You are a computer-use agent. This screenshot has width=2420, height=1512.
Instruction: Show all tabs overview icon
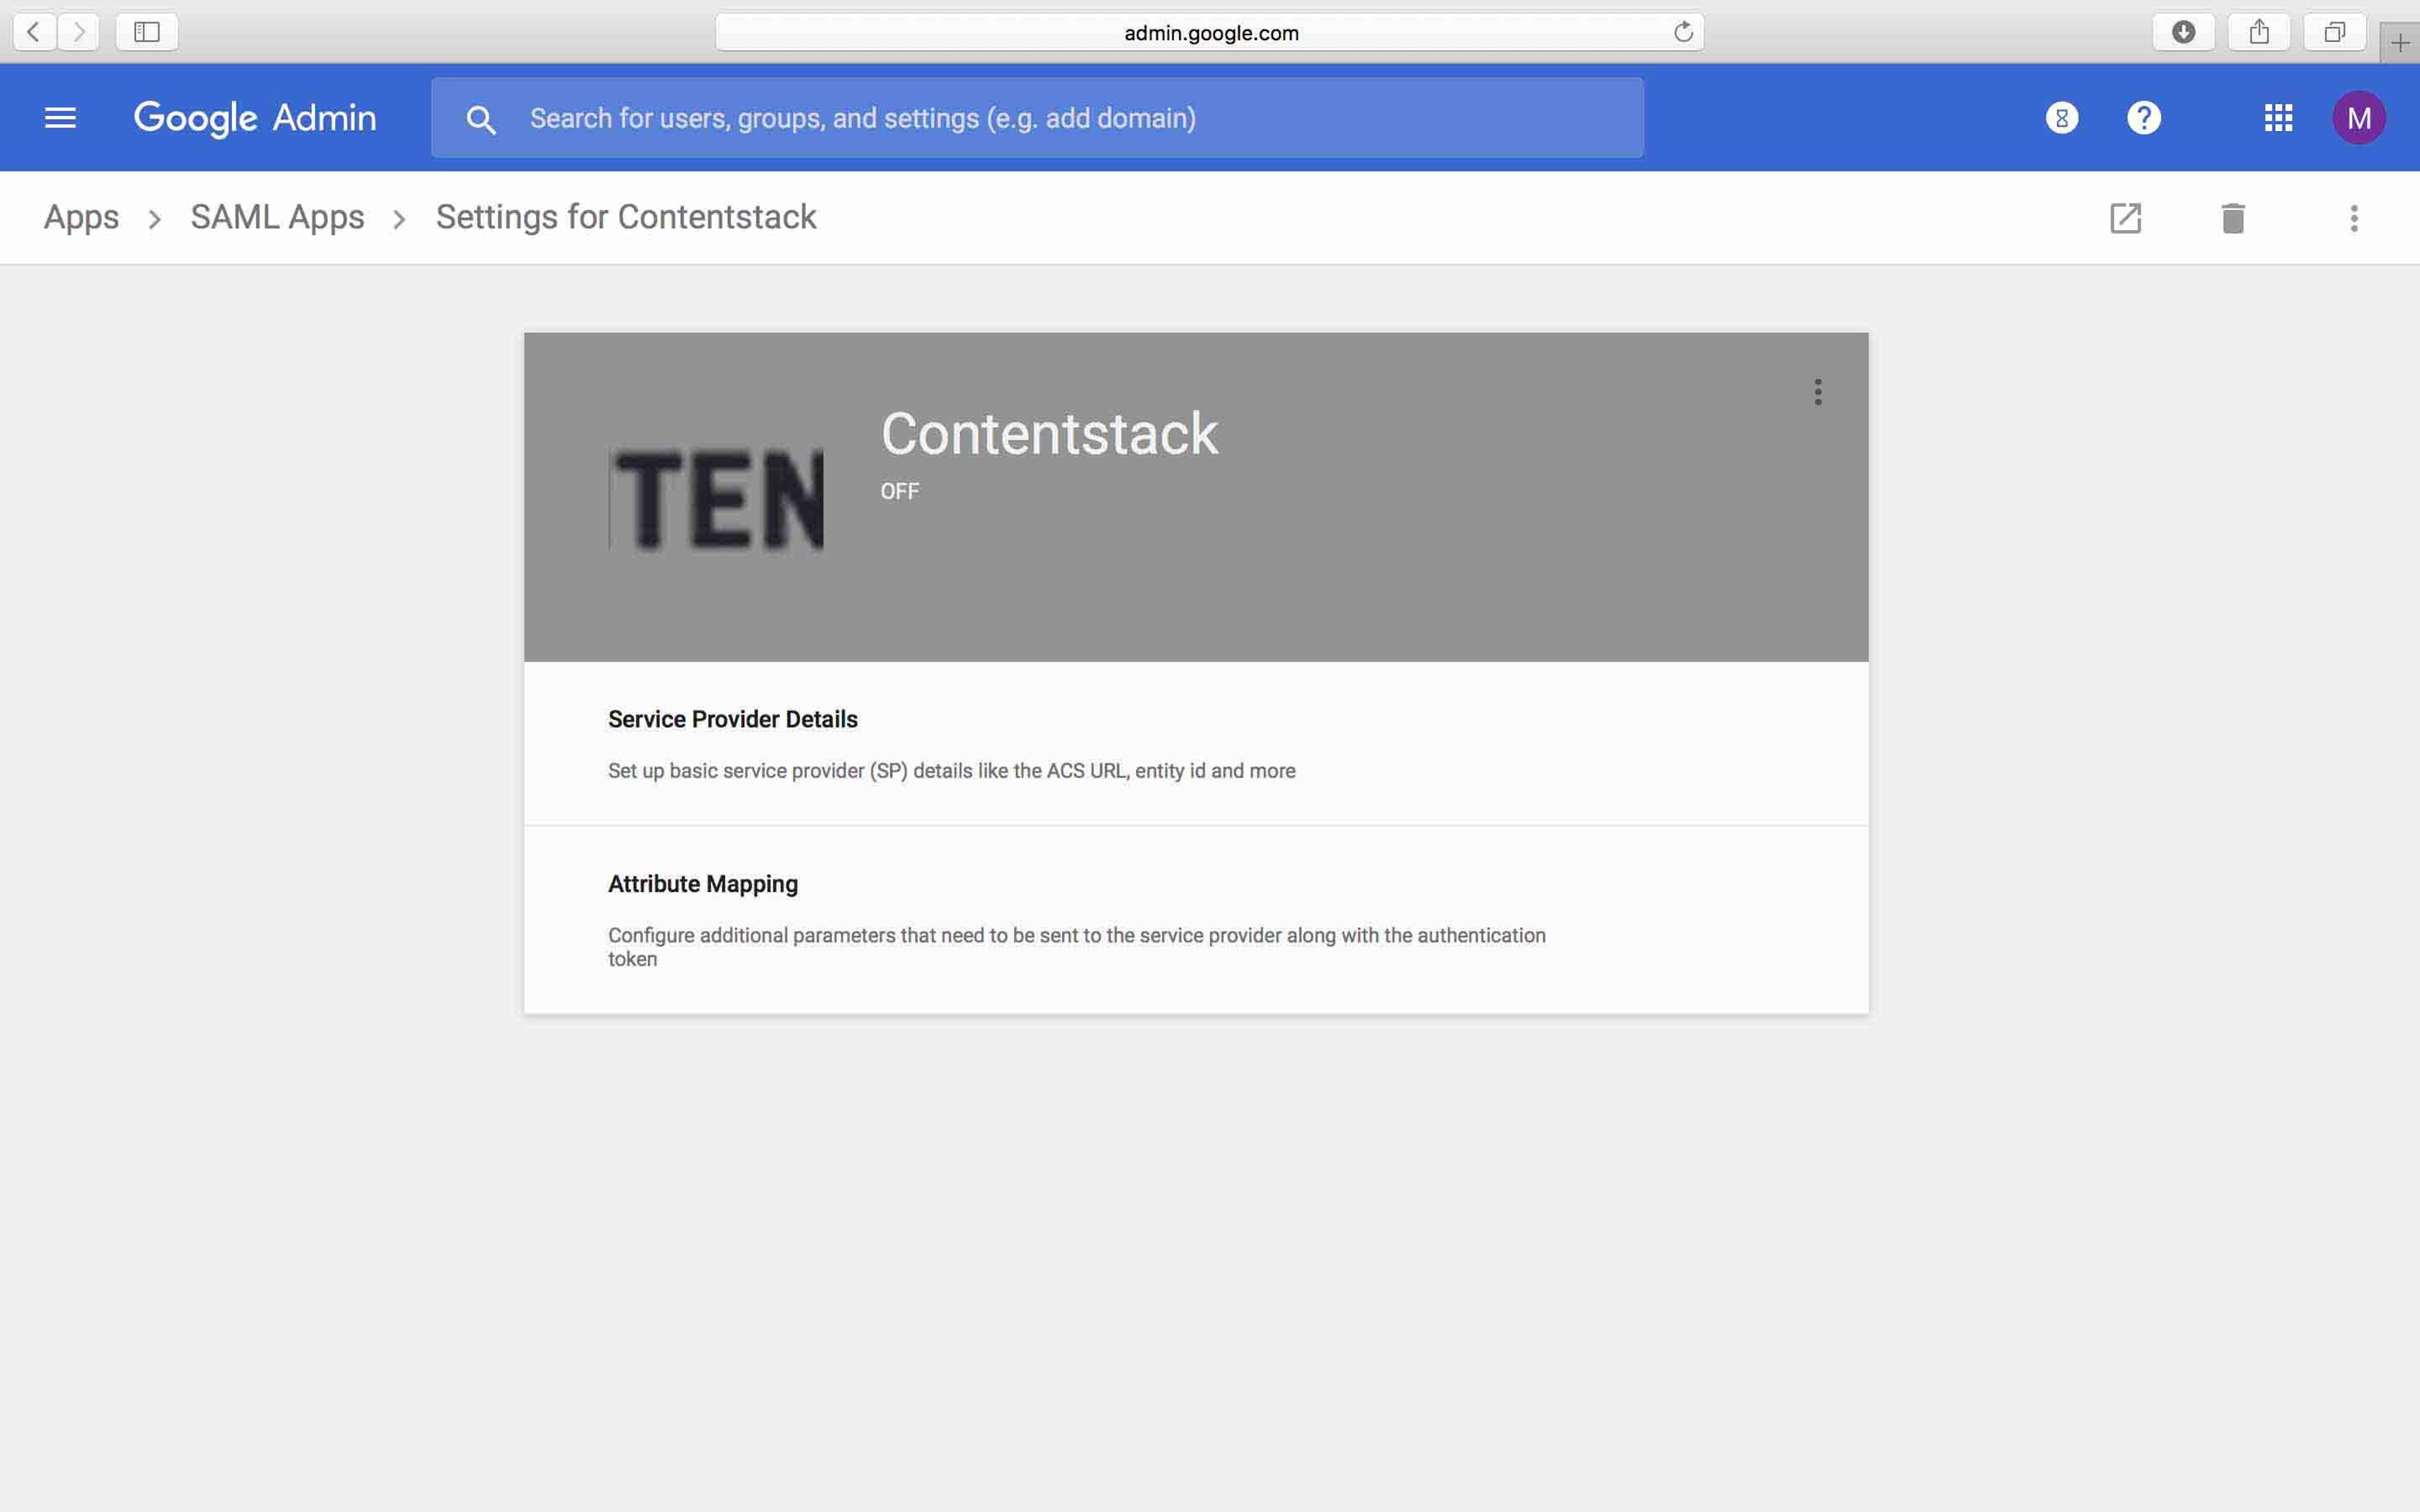(x=2334, y=32)
